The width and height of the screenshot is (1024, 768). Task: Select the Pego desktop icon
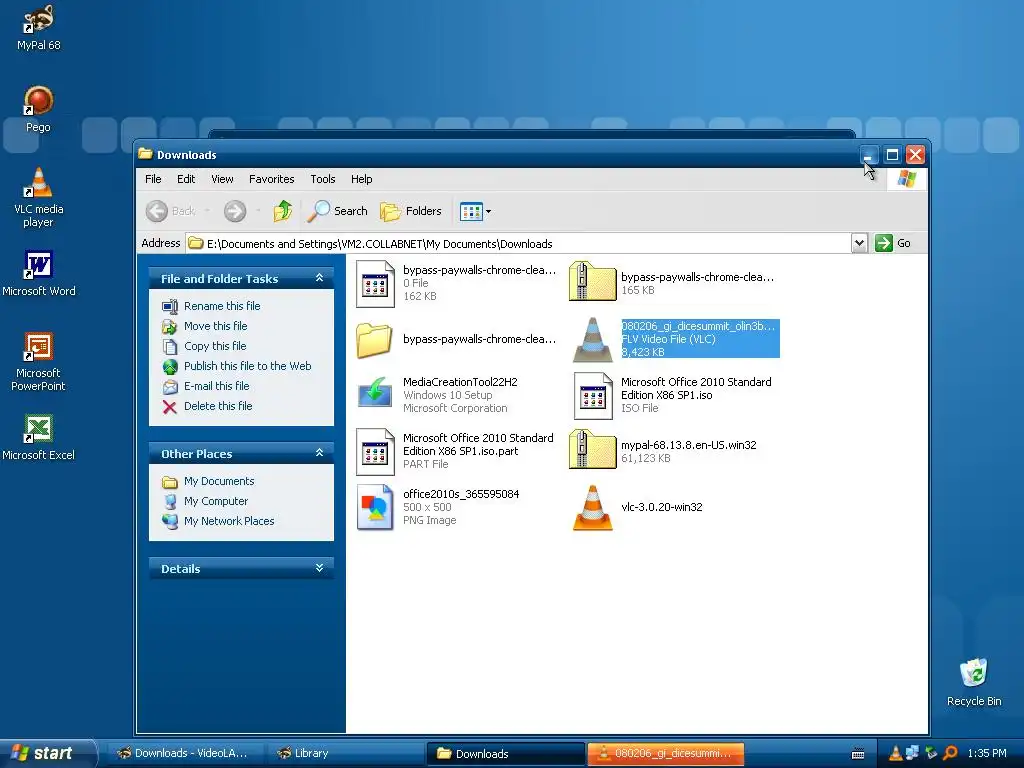(38, 109)
